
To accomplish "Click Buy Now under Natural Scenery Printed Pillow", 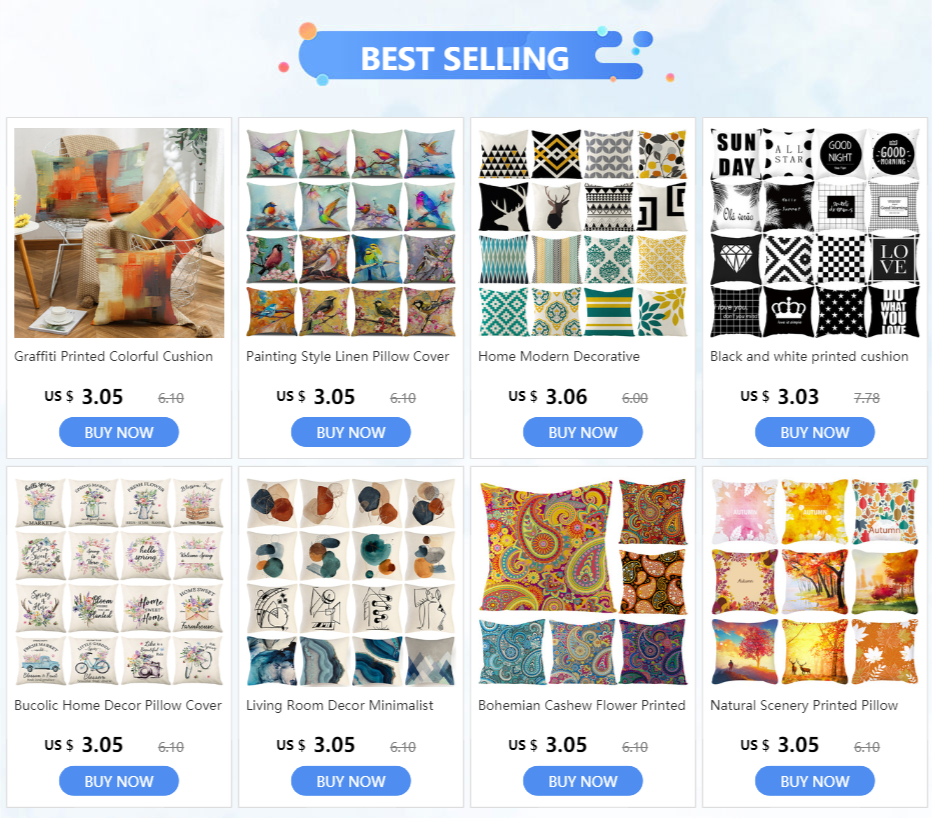I will point(815,781).
